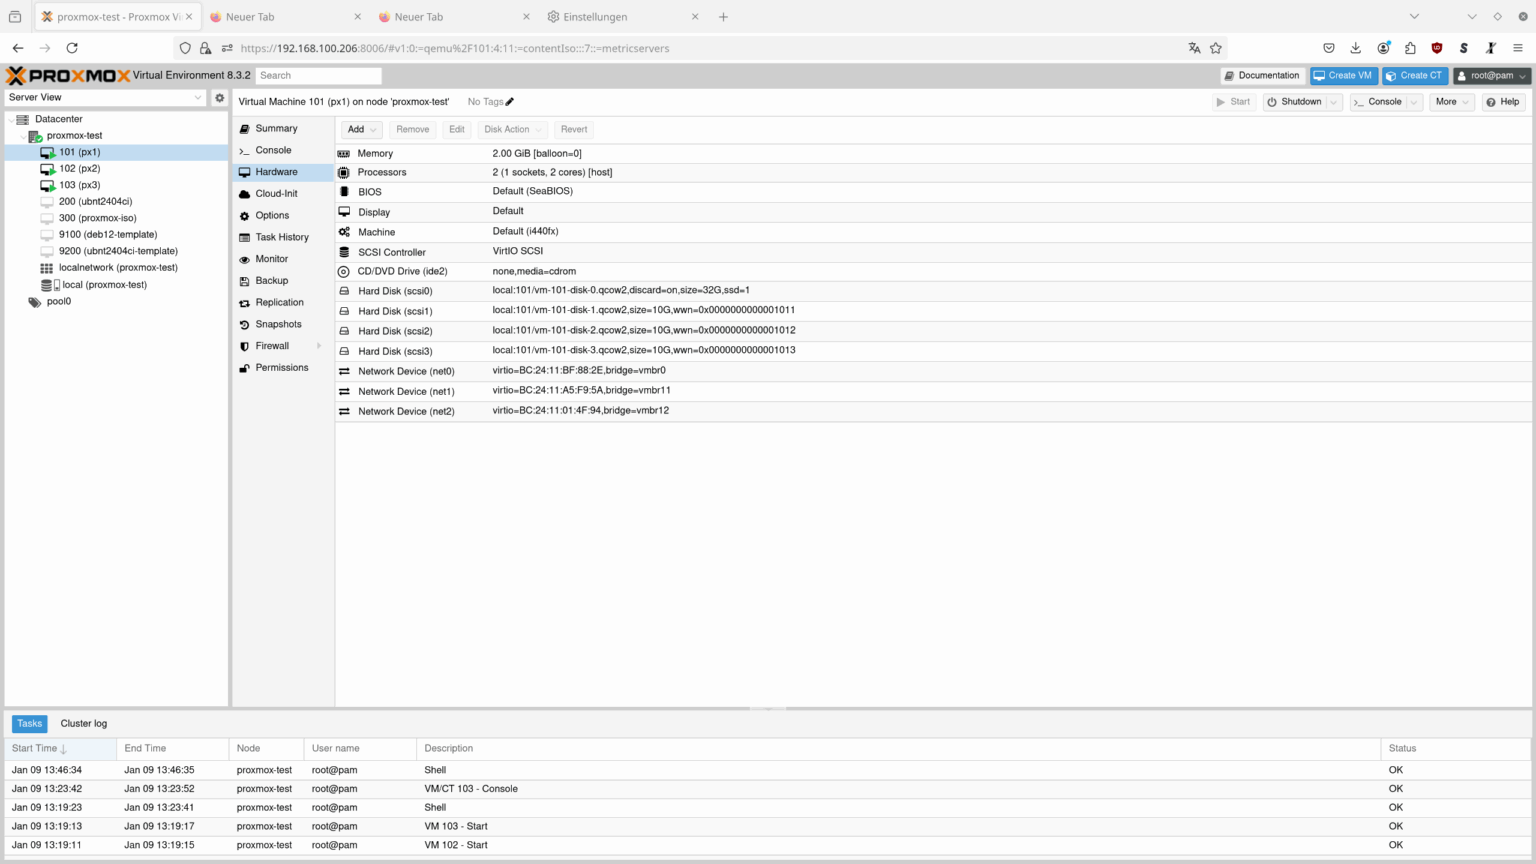Screen dimensions: 1536x864
Task: Expand the Console options arrow
Action: [x=1414, y=102]
